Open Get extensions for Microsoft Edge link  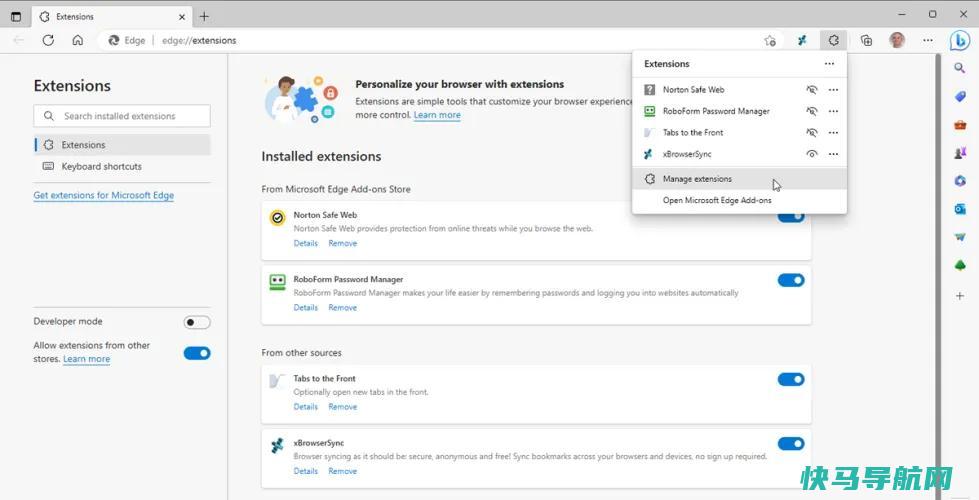pos(104,195)
